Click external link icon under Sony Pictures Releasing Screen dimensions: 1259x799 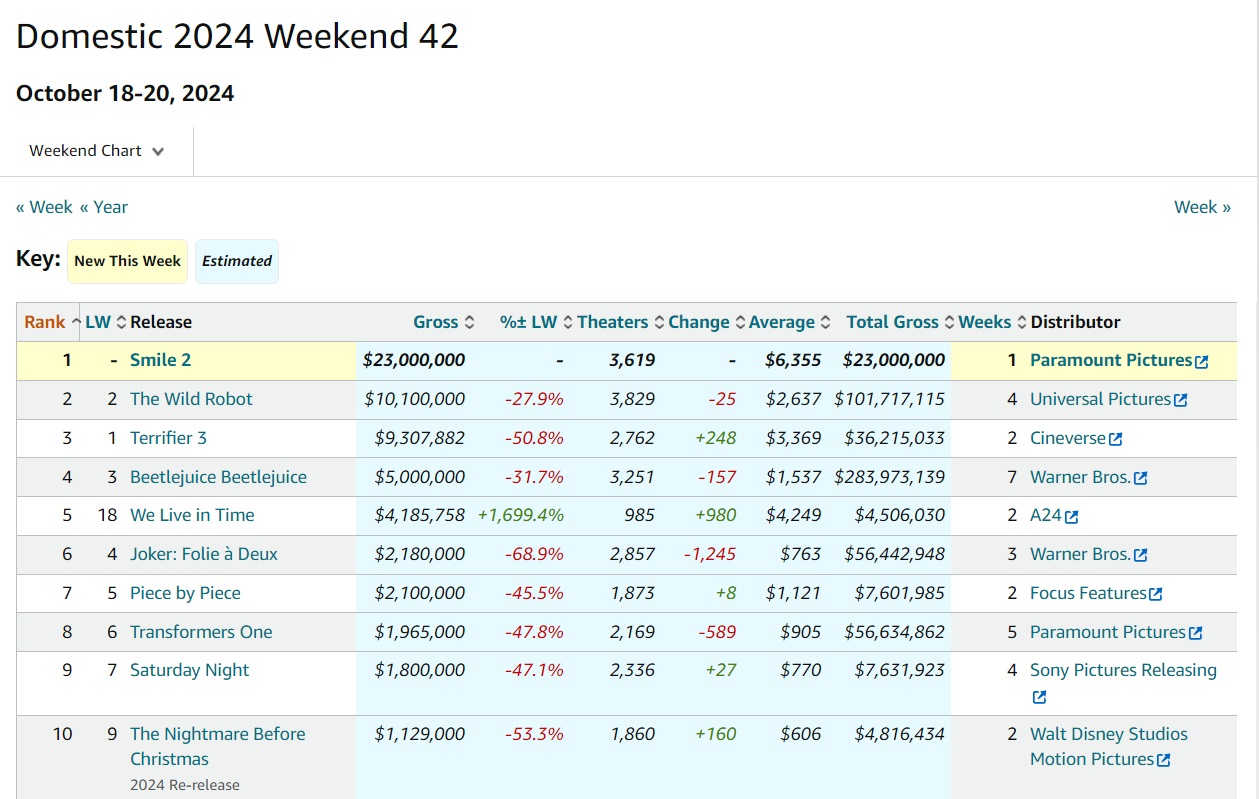pyautogui.click(x=1039, y=697)
